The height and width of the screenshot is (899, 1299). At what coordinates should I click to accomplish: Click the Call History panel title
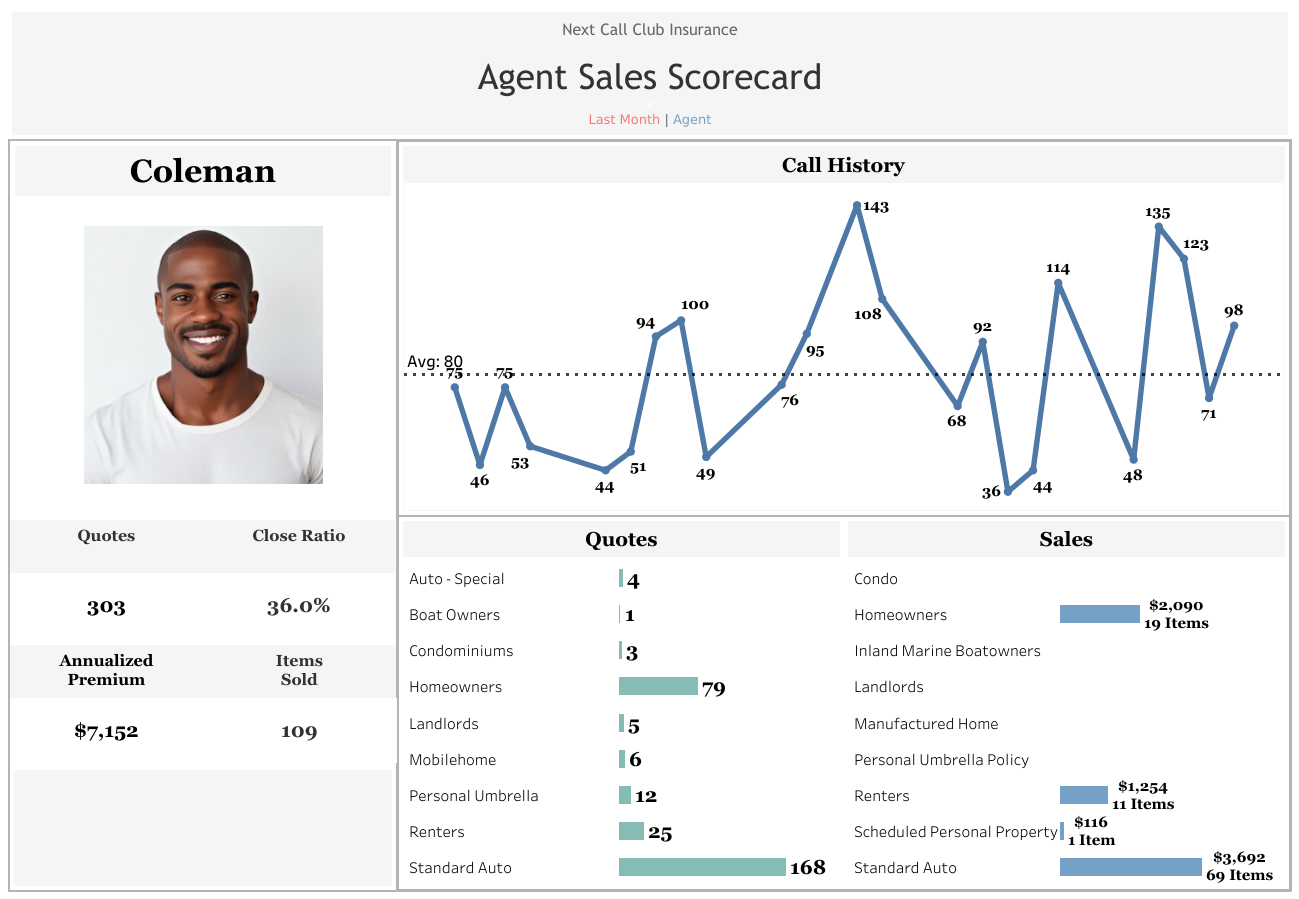pos(843,165)
